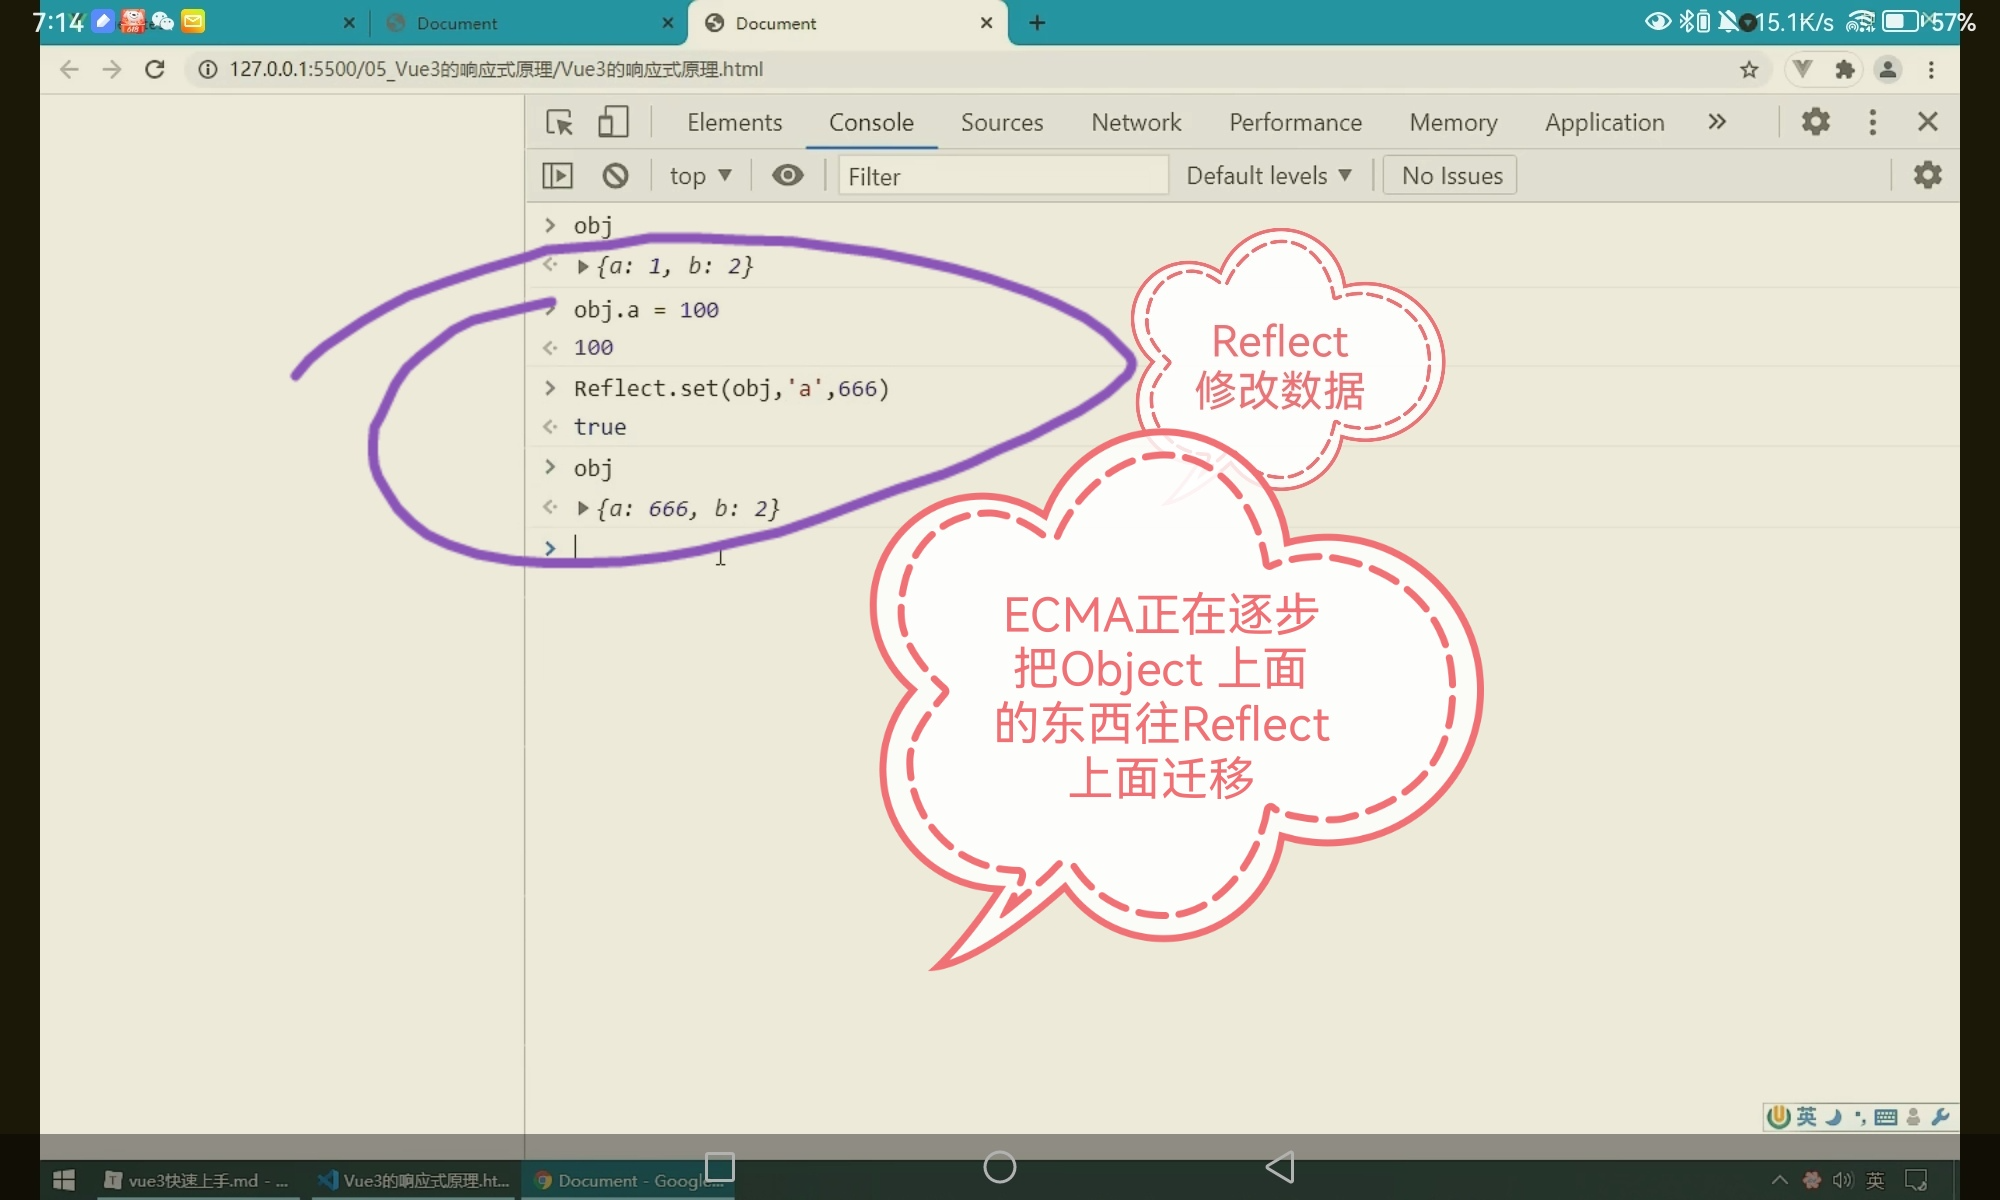2000x1200 pixels.
Task: Bookmark page with star icon
Action: pyautogui.click(x=1748, y=69)
